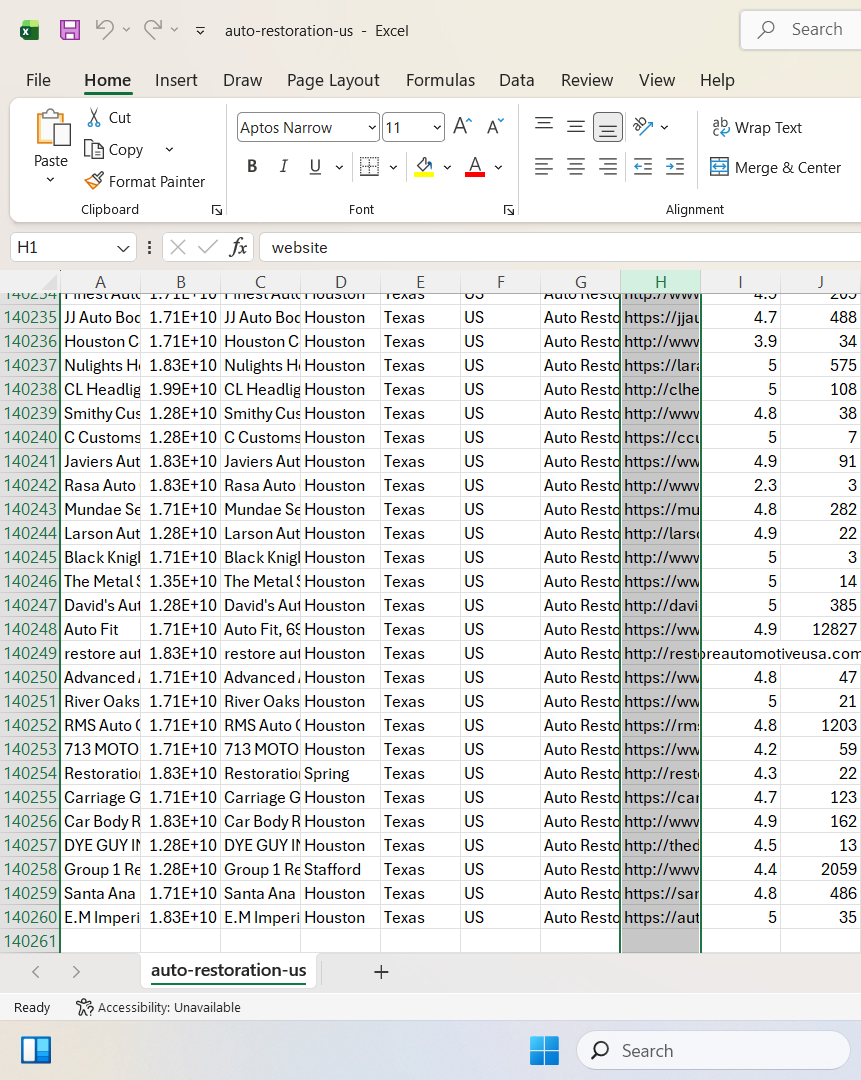The width and height of the screenshot is (861, 1080).
Task: Open the font size dropdown
Action: [x=437, y=128]
